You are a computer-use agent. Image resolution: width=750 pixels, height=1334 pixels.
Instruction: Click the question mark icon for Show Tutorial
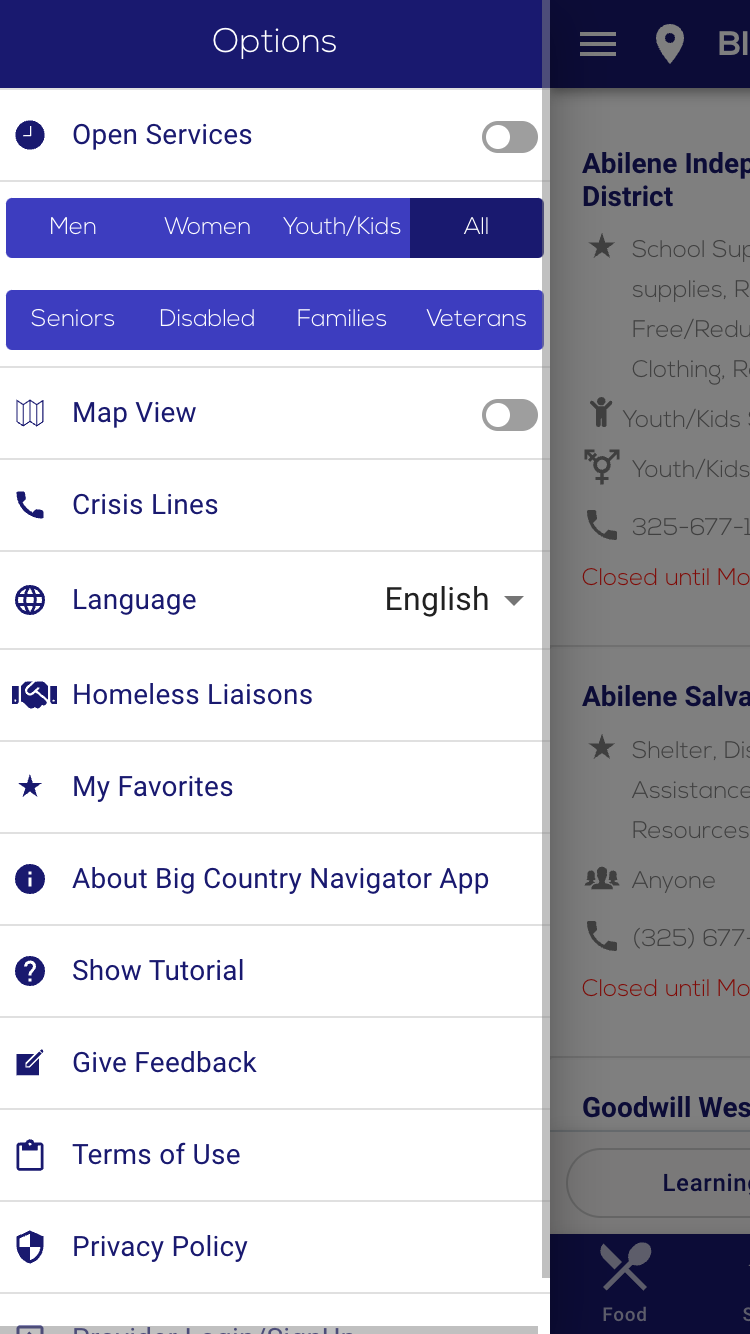point(30,971)
